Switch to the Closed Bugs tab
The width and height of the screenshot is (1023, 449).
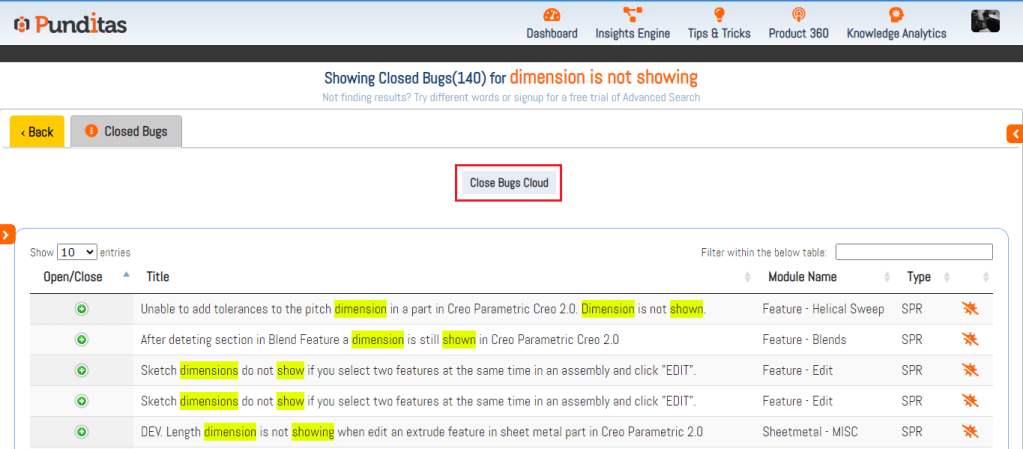126,131
